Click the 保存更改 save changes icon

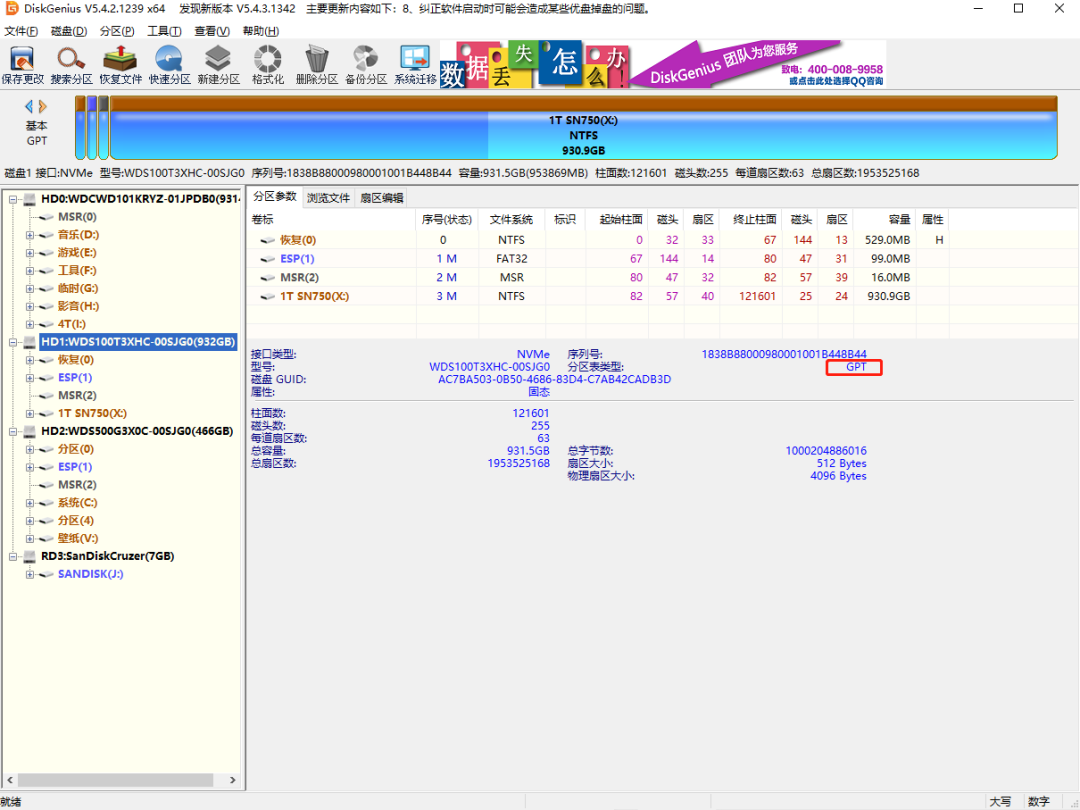(22, 65)
